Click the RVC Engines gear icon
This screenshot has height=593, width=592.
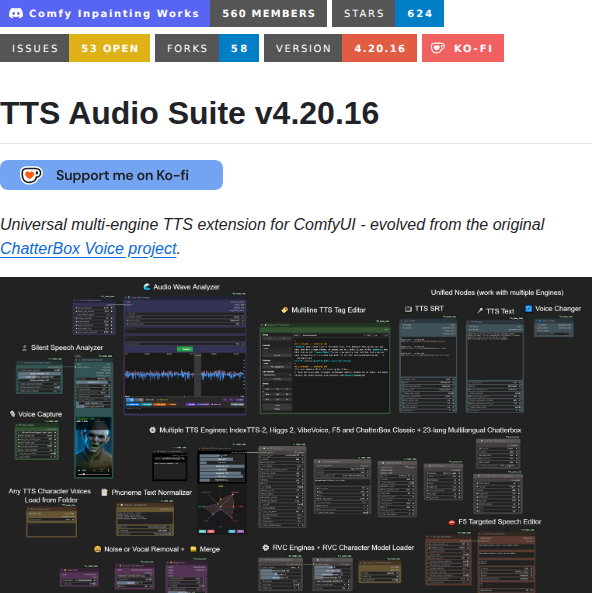click(266, 547)
